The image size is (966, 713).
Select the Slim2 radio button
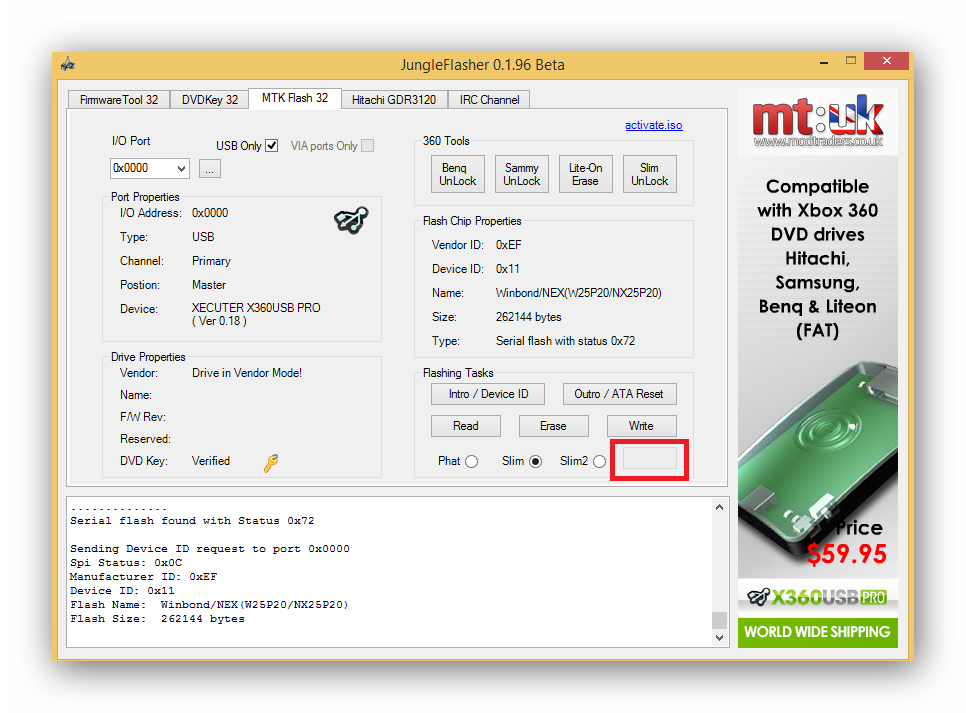[x=599, y=462]
